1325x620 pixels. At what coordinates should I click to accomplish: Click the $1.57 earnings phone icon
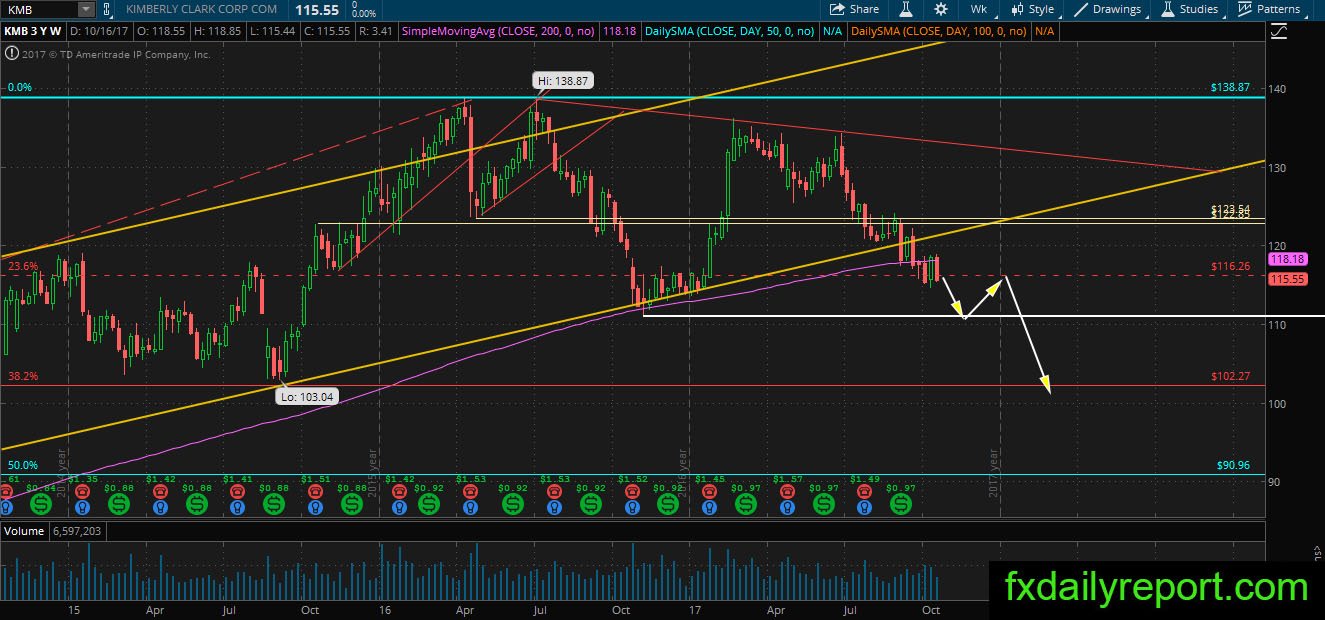pyautogui.click(x=787, y=491)
